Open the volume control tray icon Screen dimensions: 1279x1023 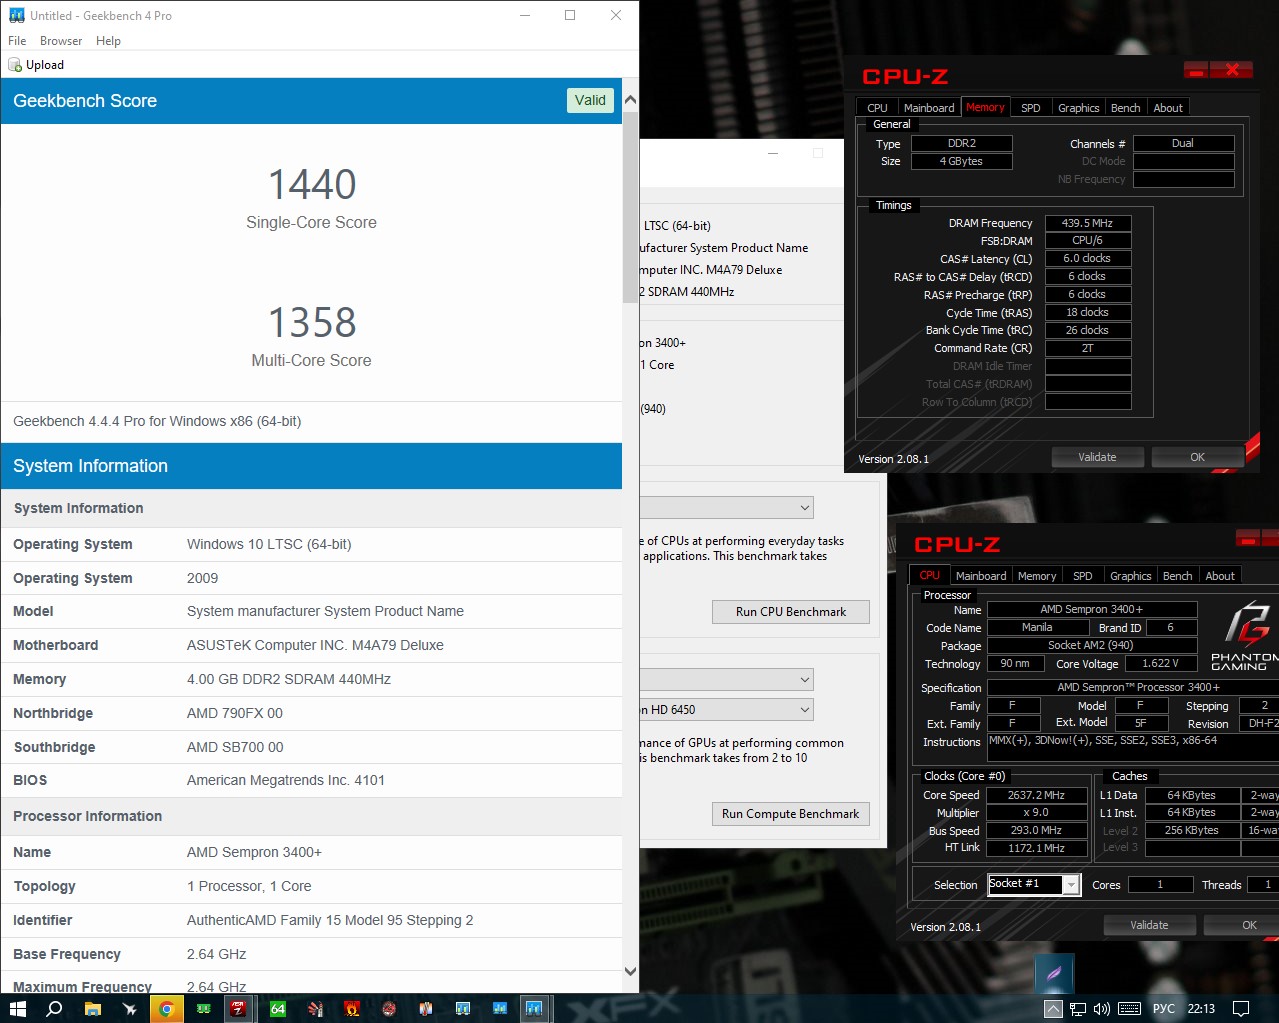[1102, 1008]
